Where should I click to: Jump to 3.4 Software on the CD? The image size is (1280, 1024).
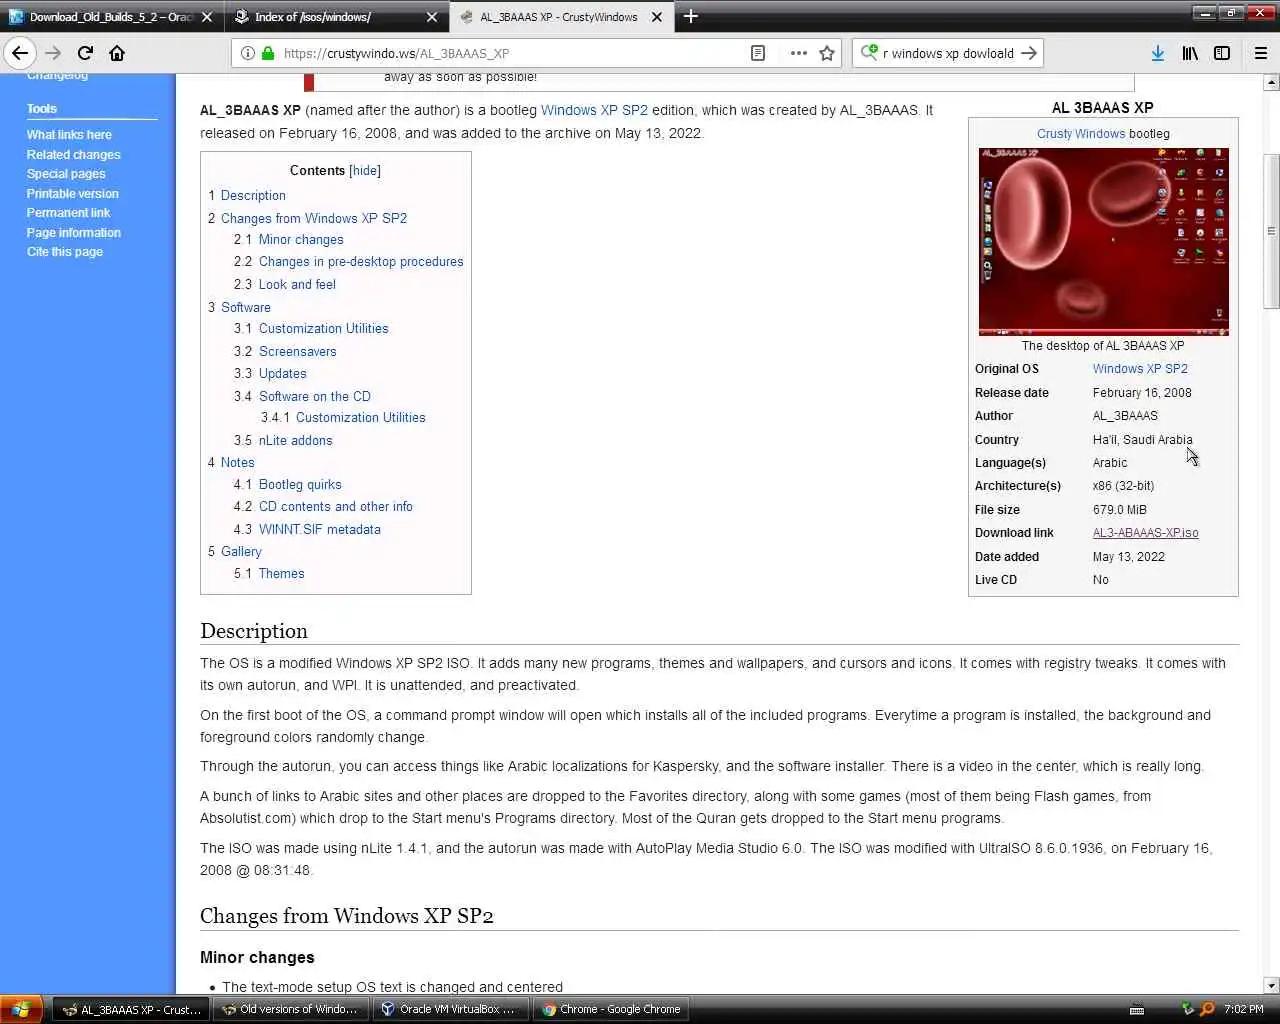point(302,397)
